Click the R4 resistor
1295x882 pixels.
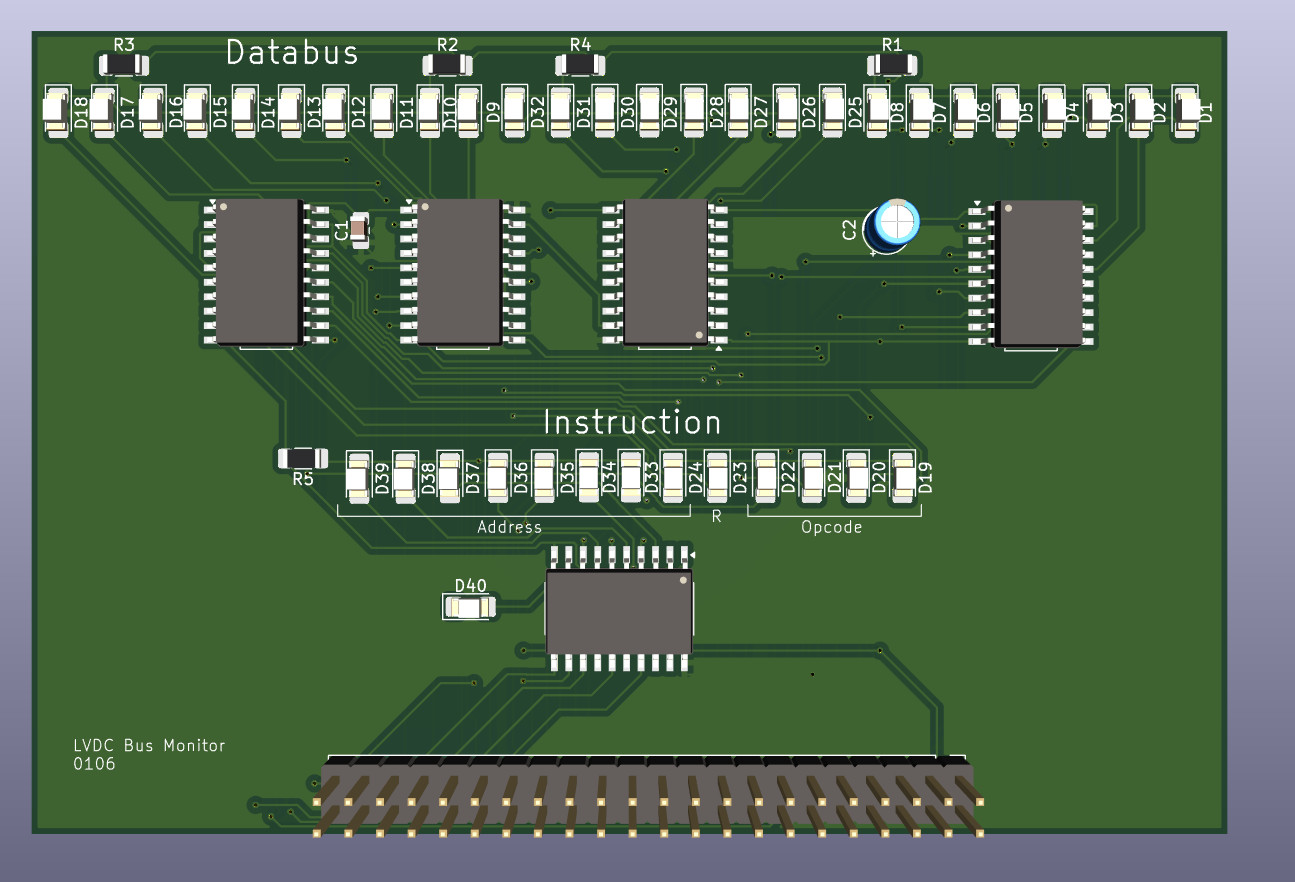point(580,65)
